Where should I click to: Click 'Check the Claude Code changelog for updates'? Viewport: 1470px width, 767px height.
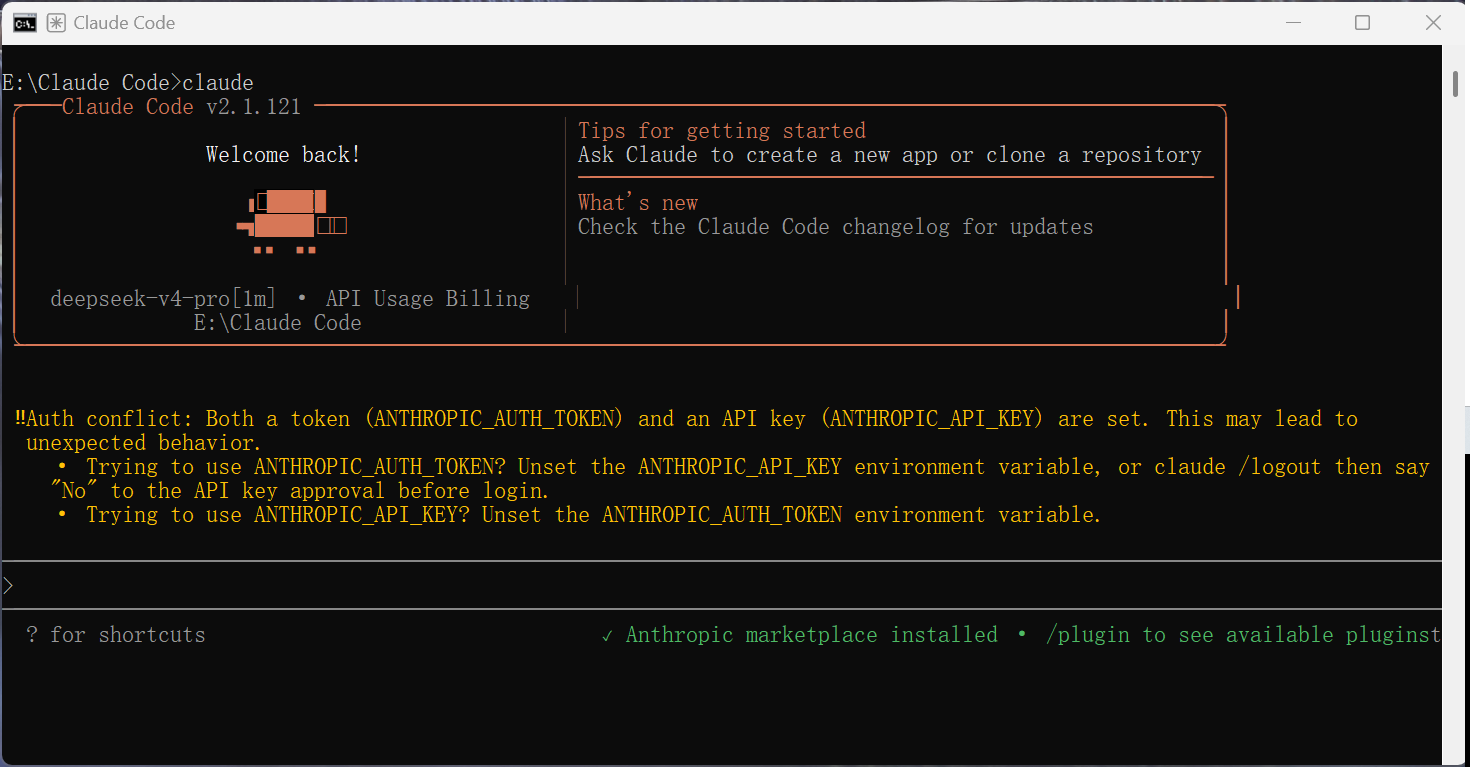[x=836, y=227]
